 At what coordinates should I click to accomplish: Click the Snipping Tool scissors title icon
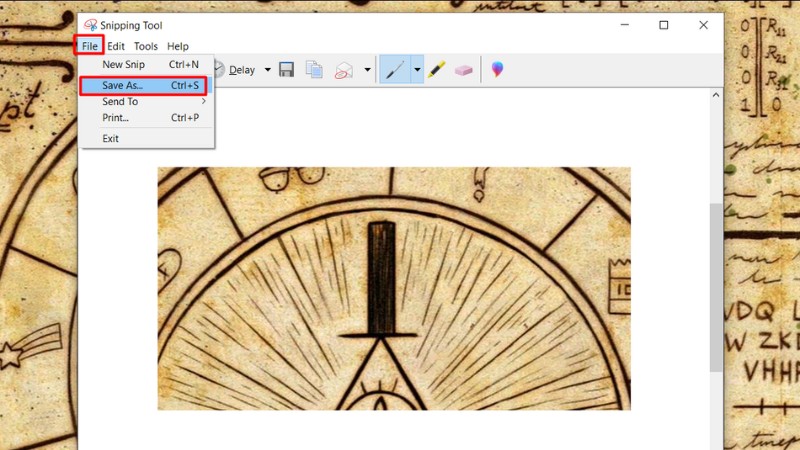[x=90, y=25]
